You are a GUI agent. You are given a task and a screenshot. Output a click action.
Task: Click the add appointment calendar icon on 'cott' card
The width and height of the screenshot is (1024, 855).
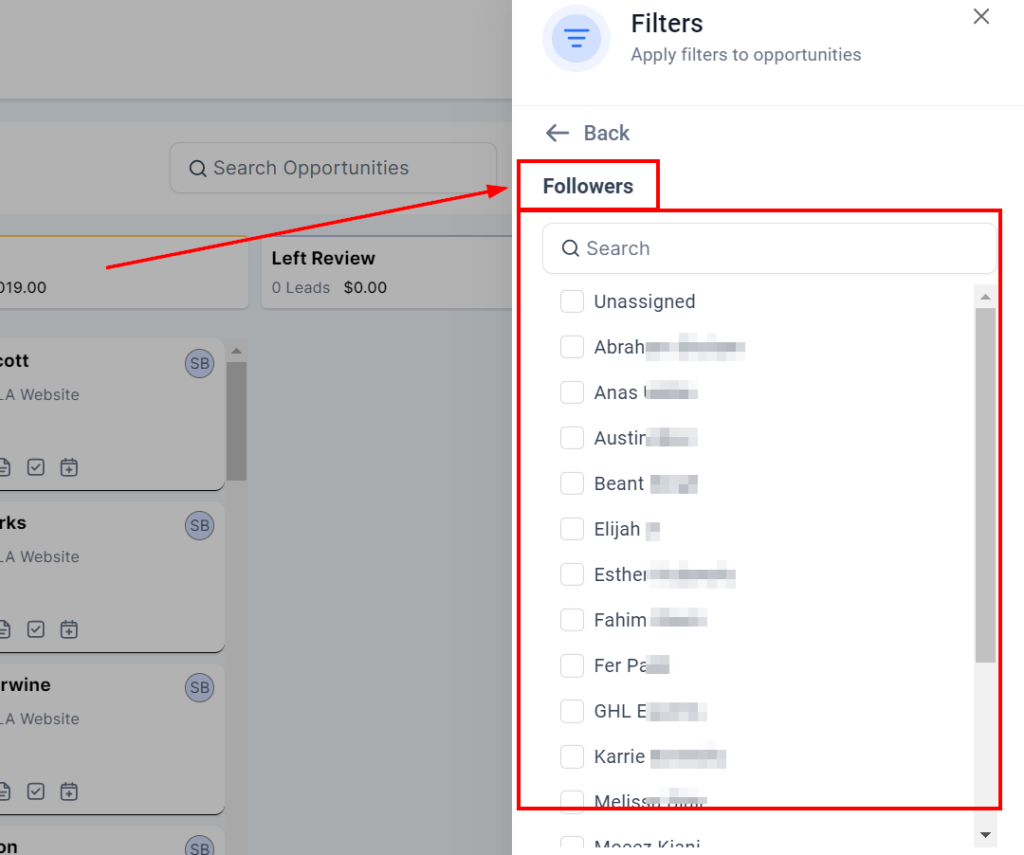point(68,467)
